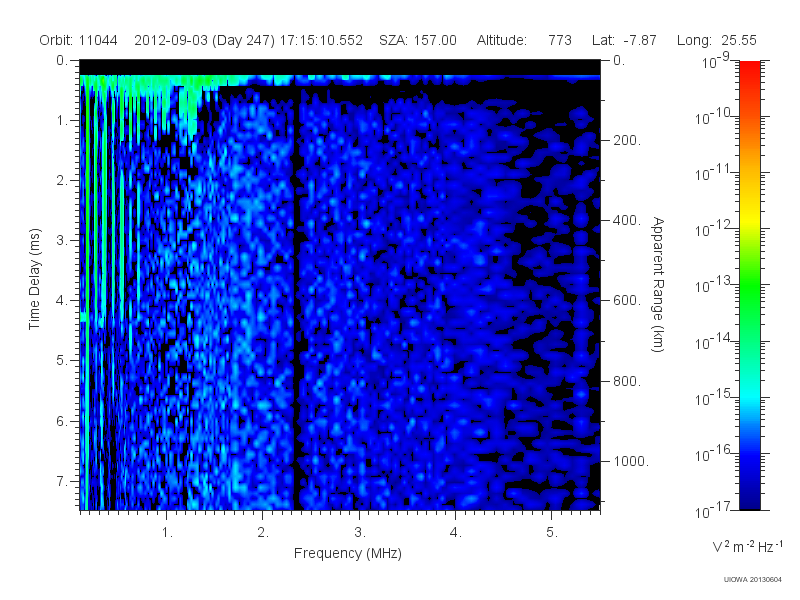Click the 'SZA: 157.00' label
The height and width of the screenshot is (600, 800).
(418, 40)
